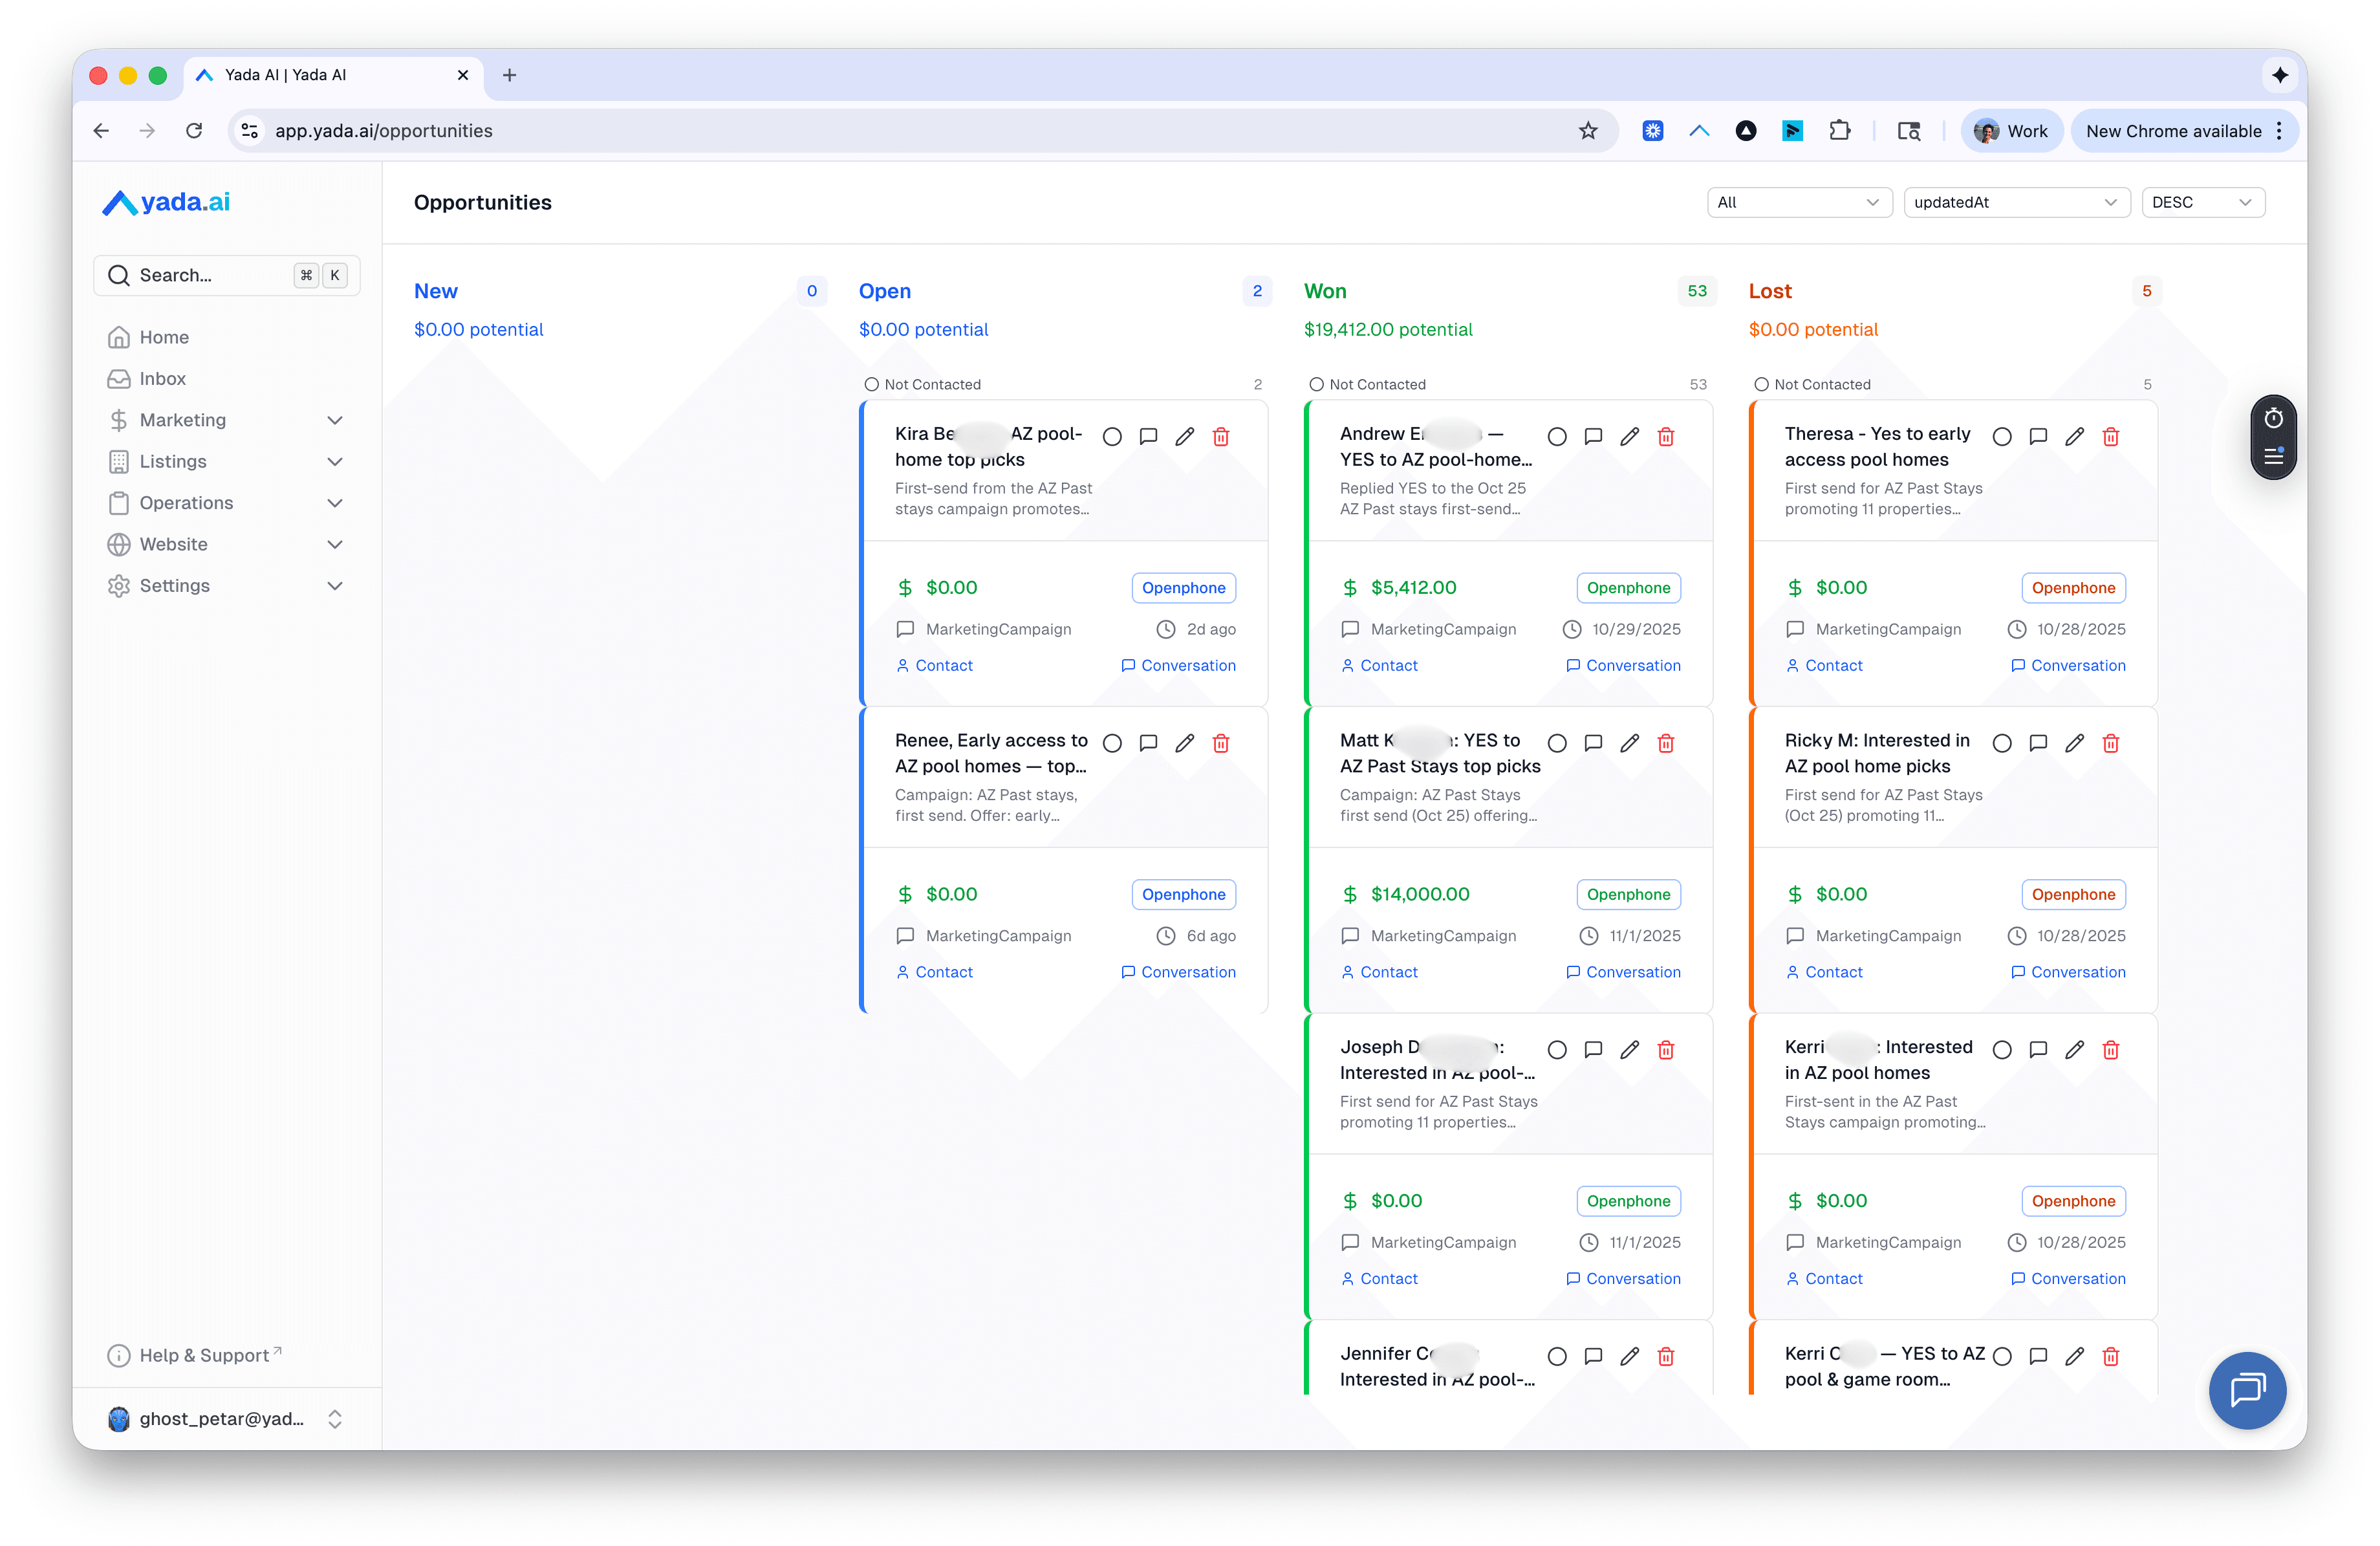Toggle status circle on Matt YES card
This screenshot has width=2380, height=1546.
point(1557,743)
